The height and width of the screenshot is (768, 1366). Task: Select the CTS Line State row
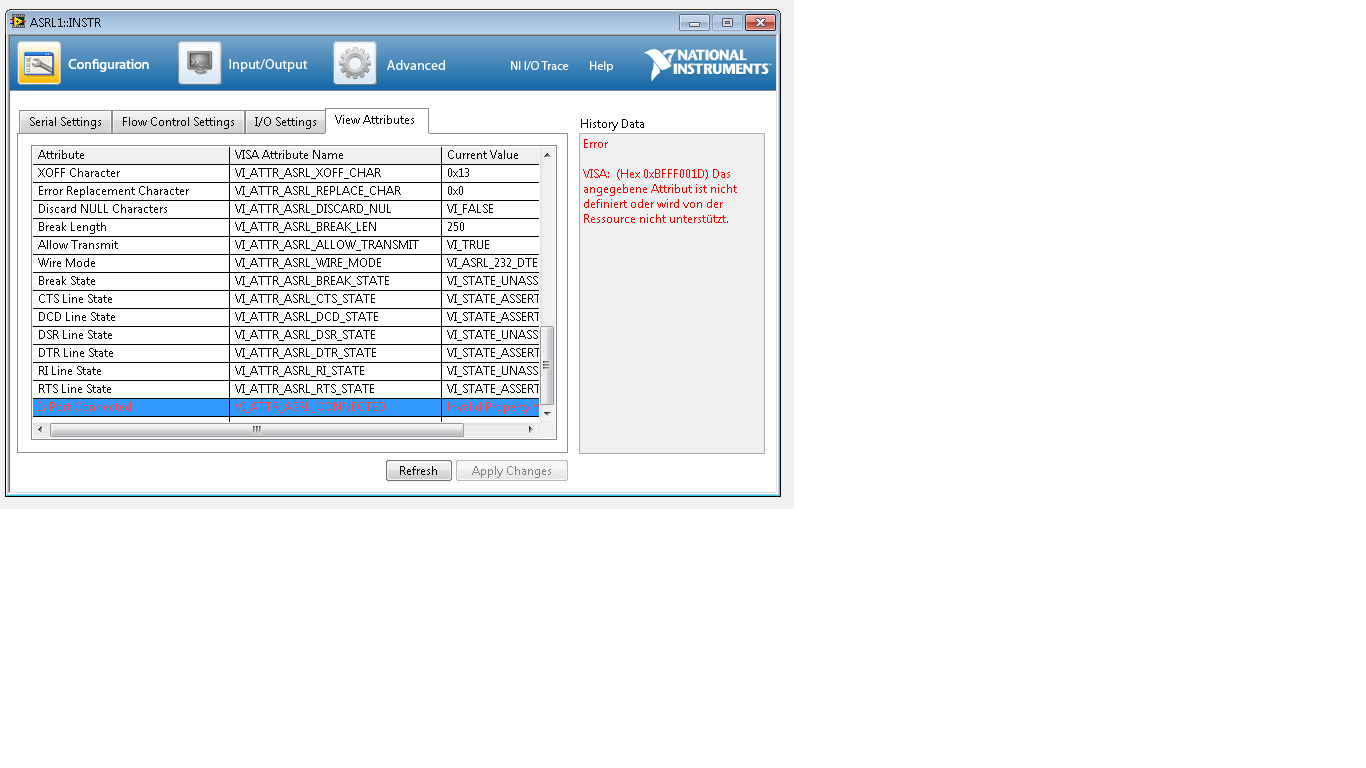286,299
